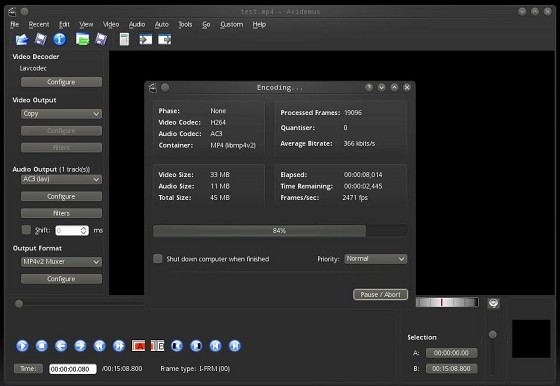The width and height of the screenshot is (560, 386).
Task: Click the green folder load project icon
Action: (82, 39)
